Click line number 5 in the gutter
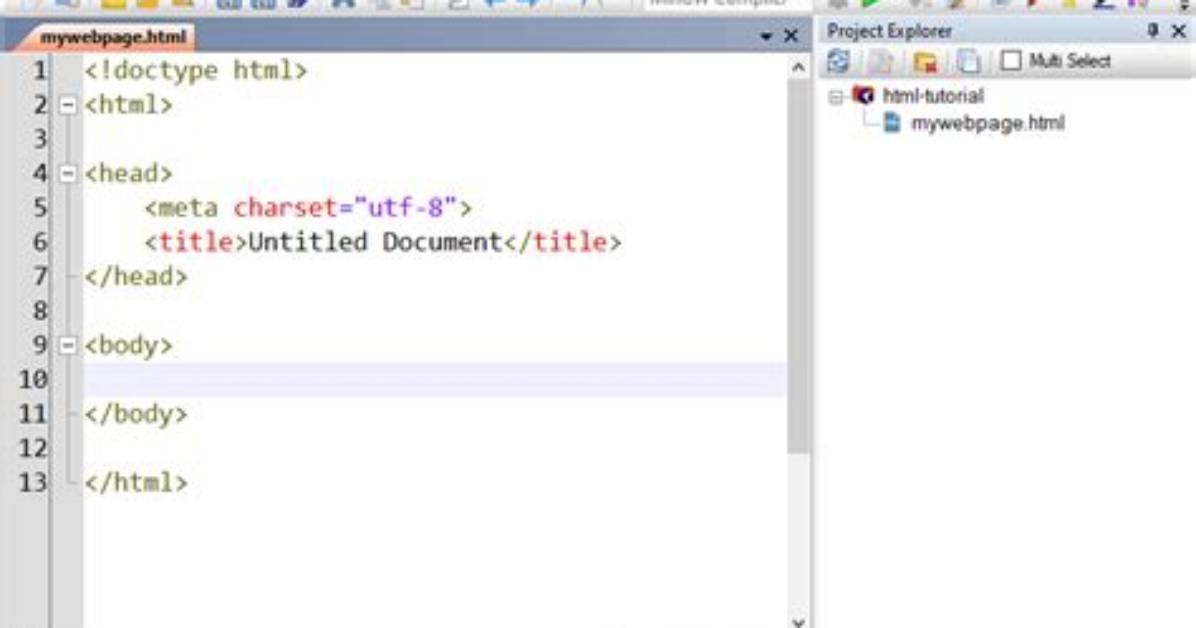The image size is (1196, 628). (x=40, y=208)
